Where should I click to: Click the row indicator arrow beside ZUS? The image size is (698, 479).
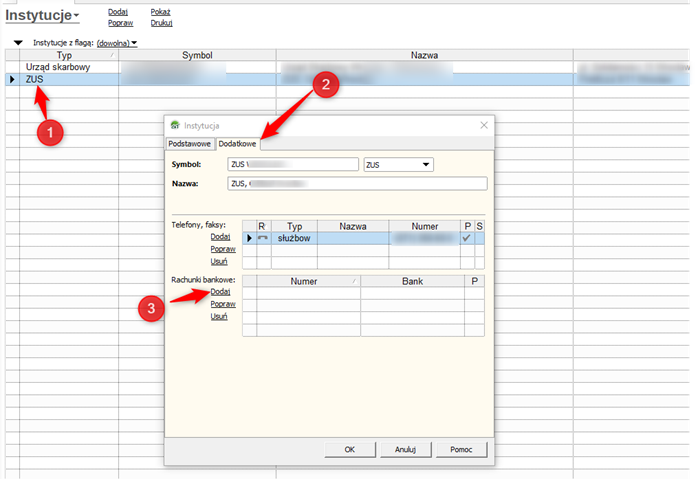point(12,79)
